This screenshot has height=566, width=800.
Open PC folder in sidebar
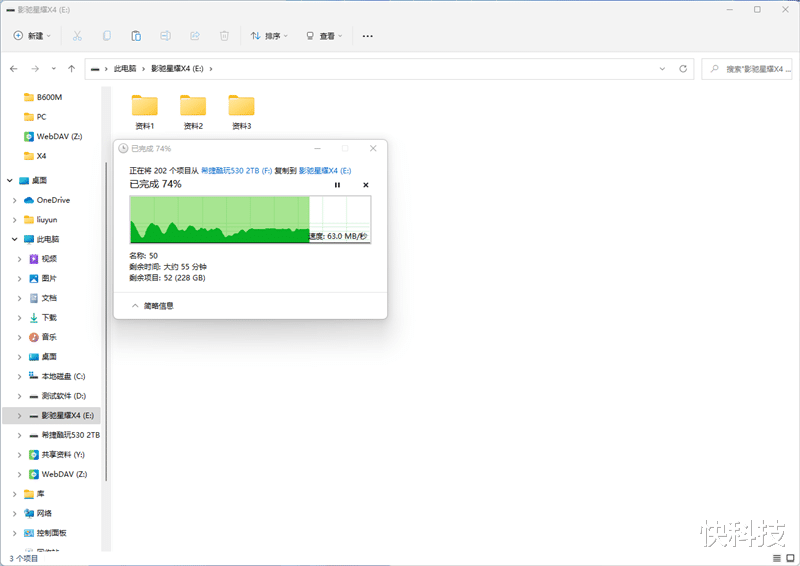click(35, 117)
